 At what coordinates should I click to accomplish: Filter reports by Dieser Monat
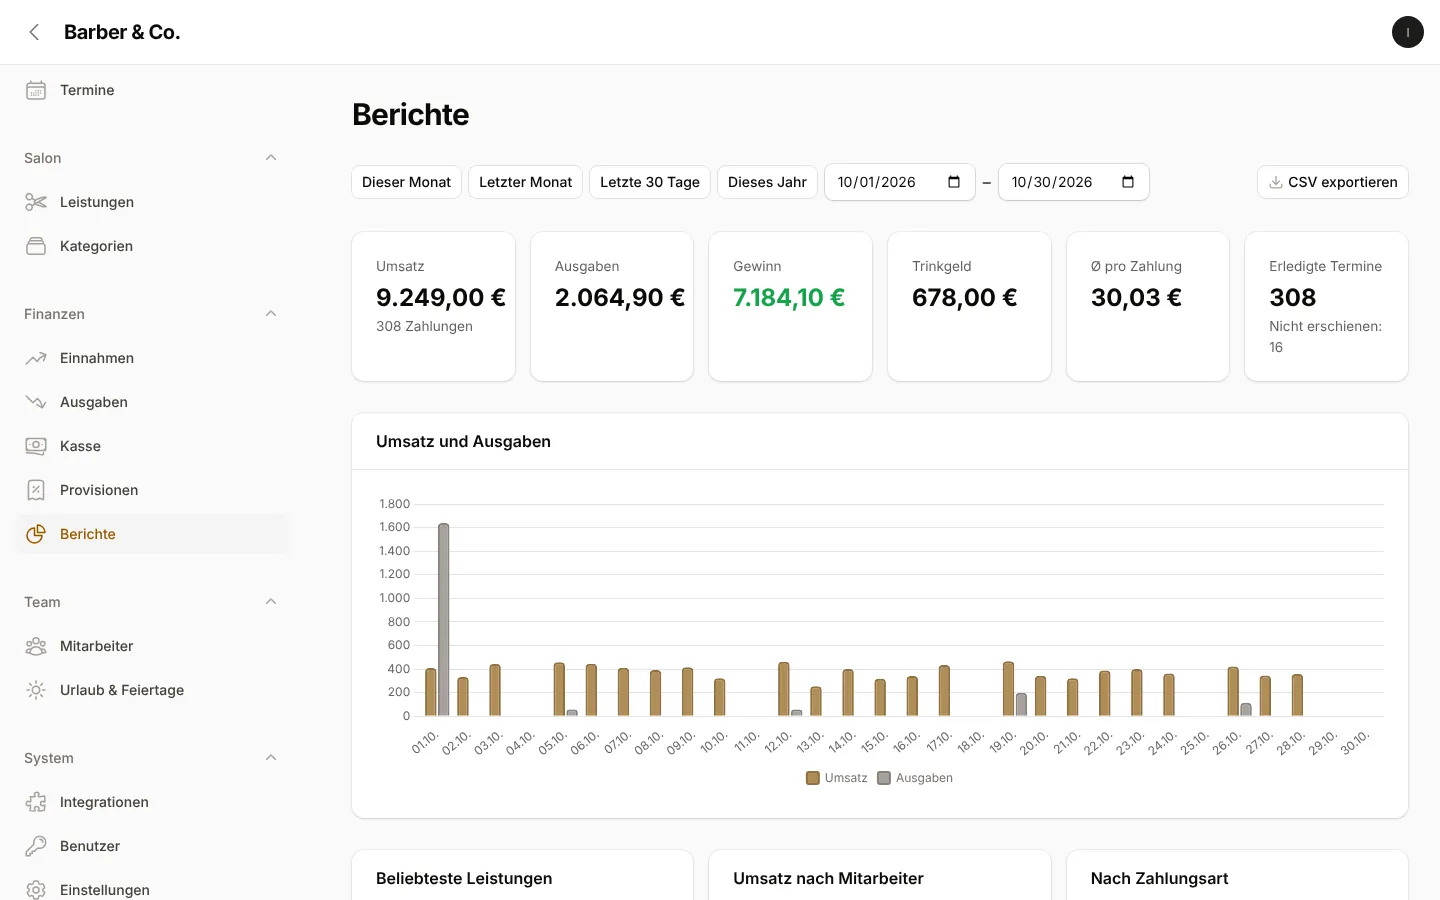(406, 182)
